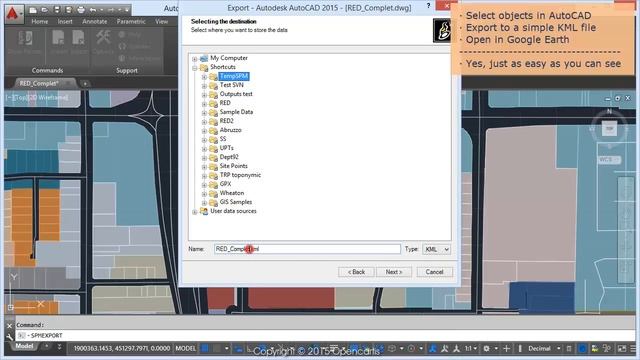Open the View ribbon tab

point(162,22)
